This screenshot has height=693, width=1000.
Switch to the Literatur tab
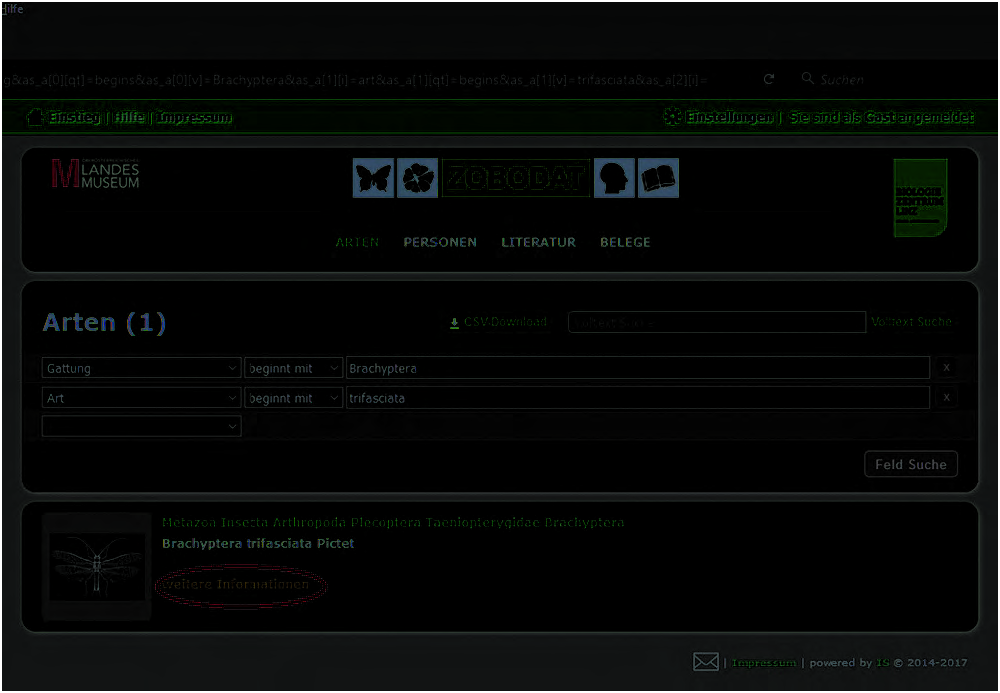coord(538,242)
